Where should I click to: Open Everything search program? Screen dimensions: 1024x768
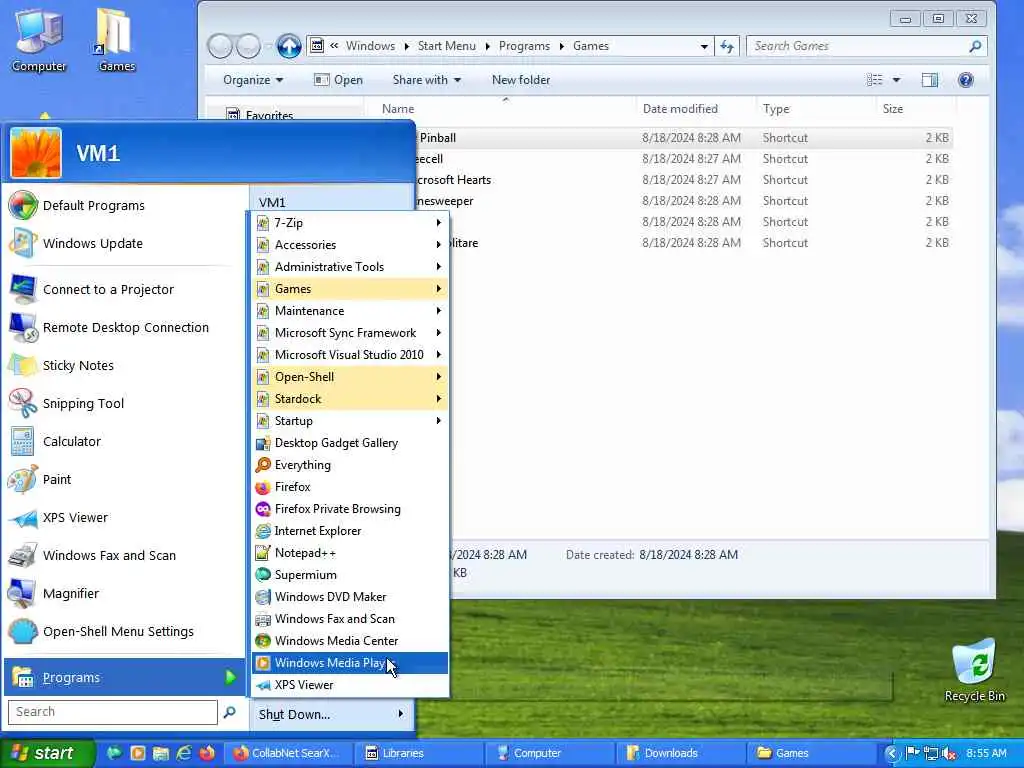pos(350,465)
